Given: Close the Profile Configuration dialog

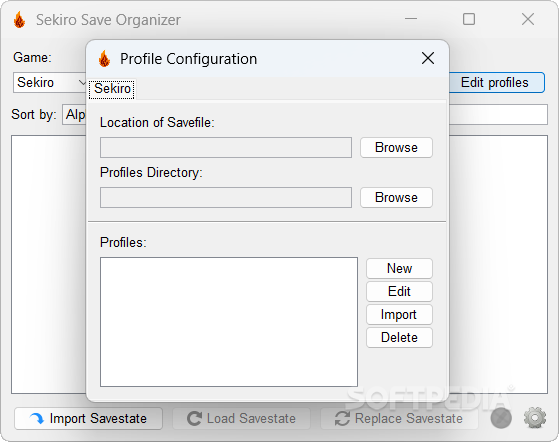Looking at the screenshot, I should [428, 58].
